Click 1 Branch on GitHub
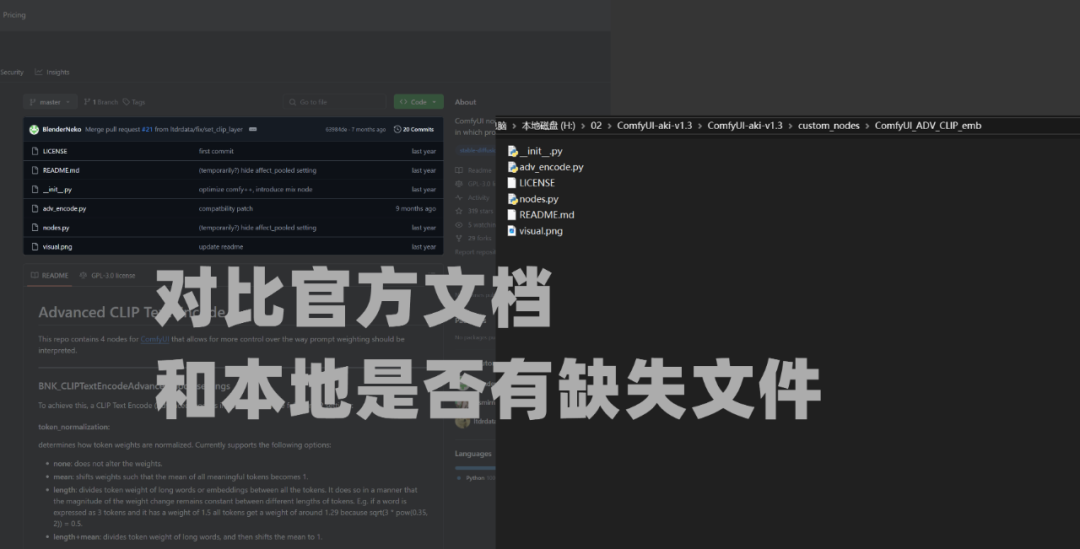 click(101, 102)
